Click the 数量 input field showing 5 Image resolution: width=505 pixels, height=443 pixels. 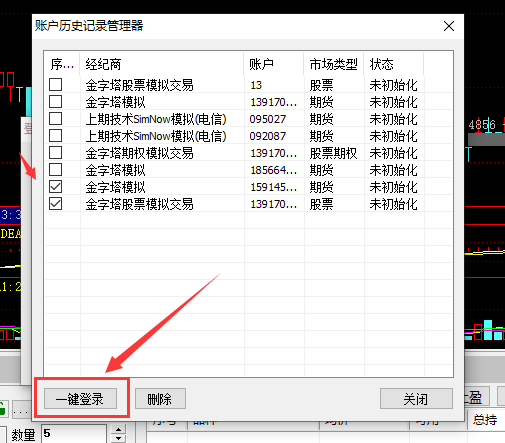(x=74, y=434)
